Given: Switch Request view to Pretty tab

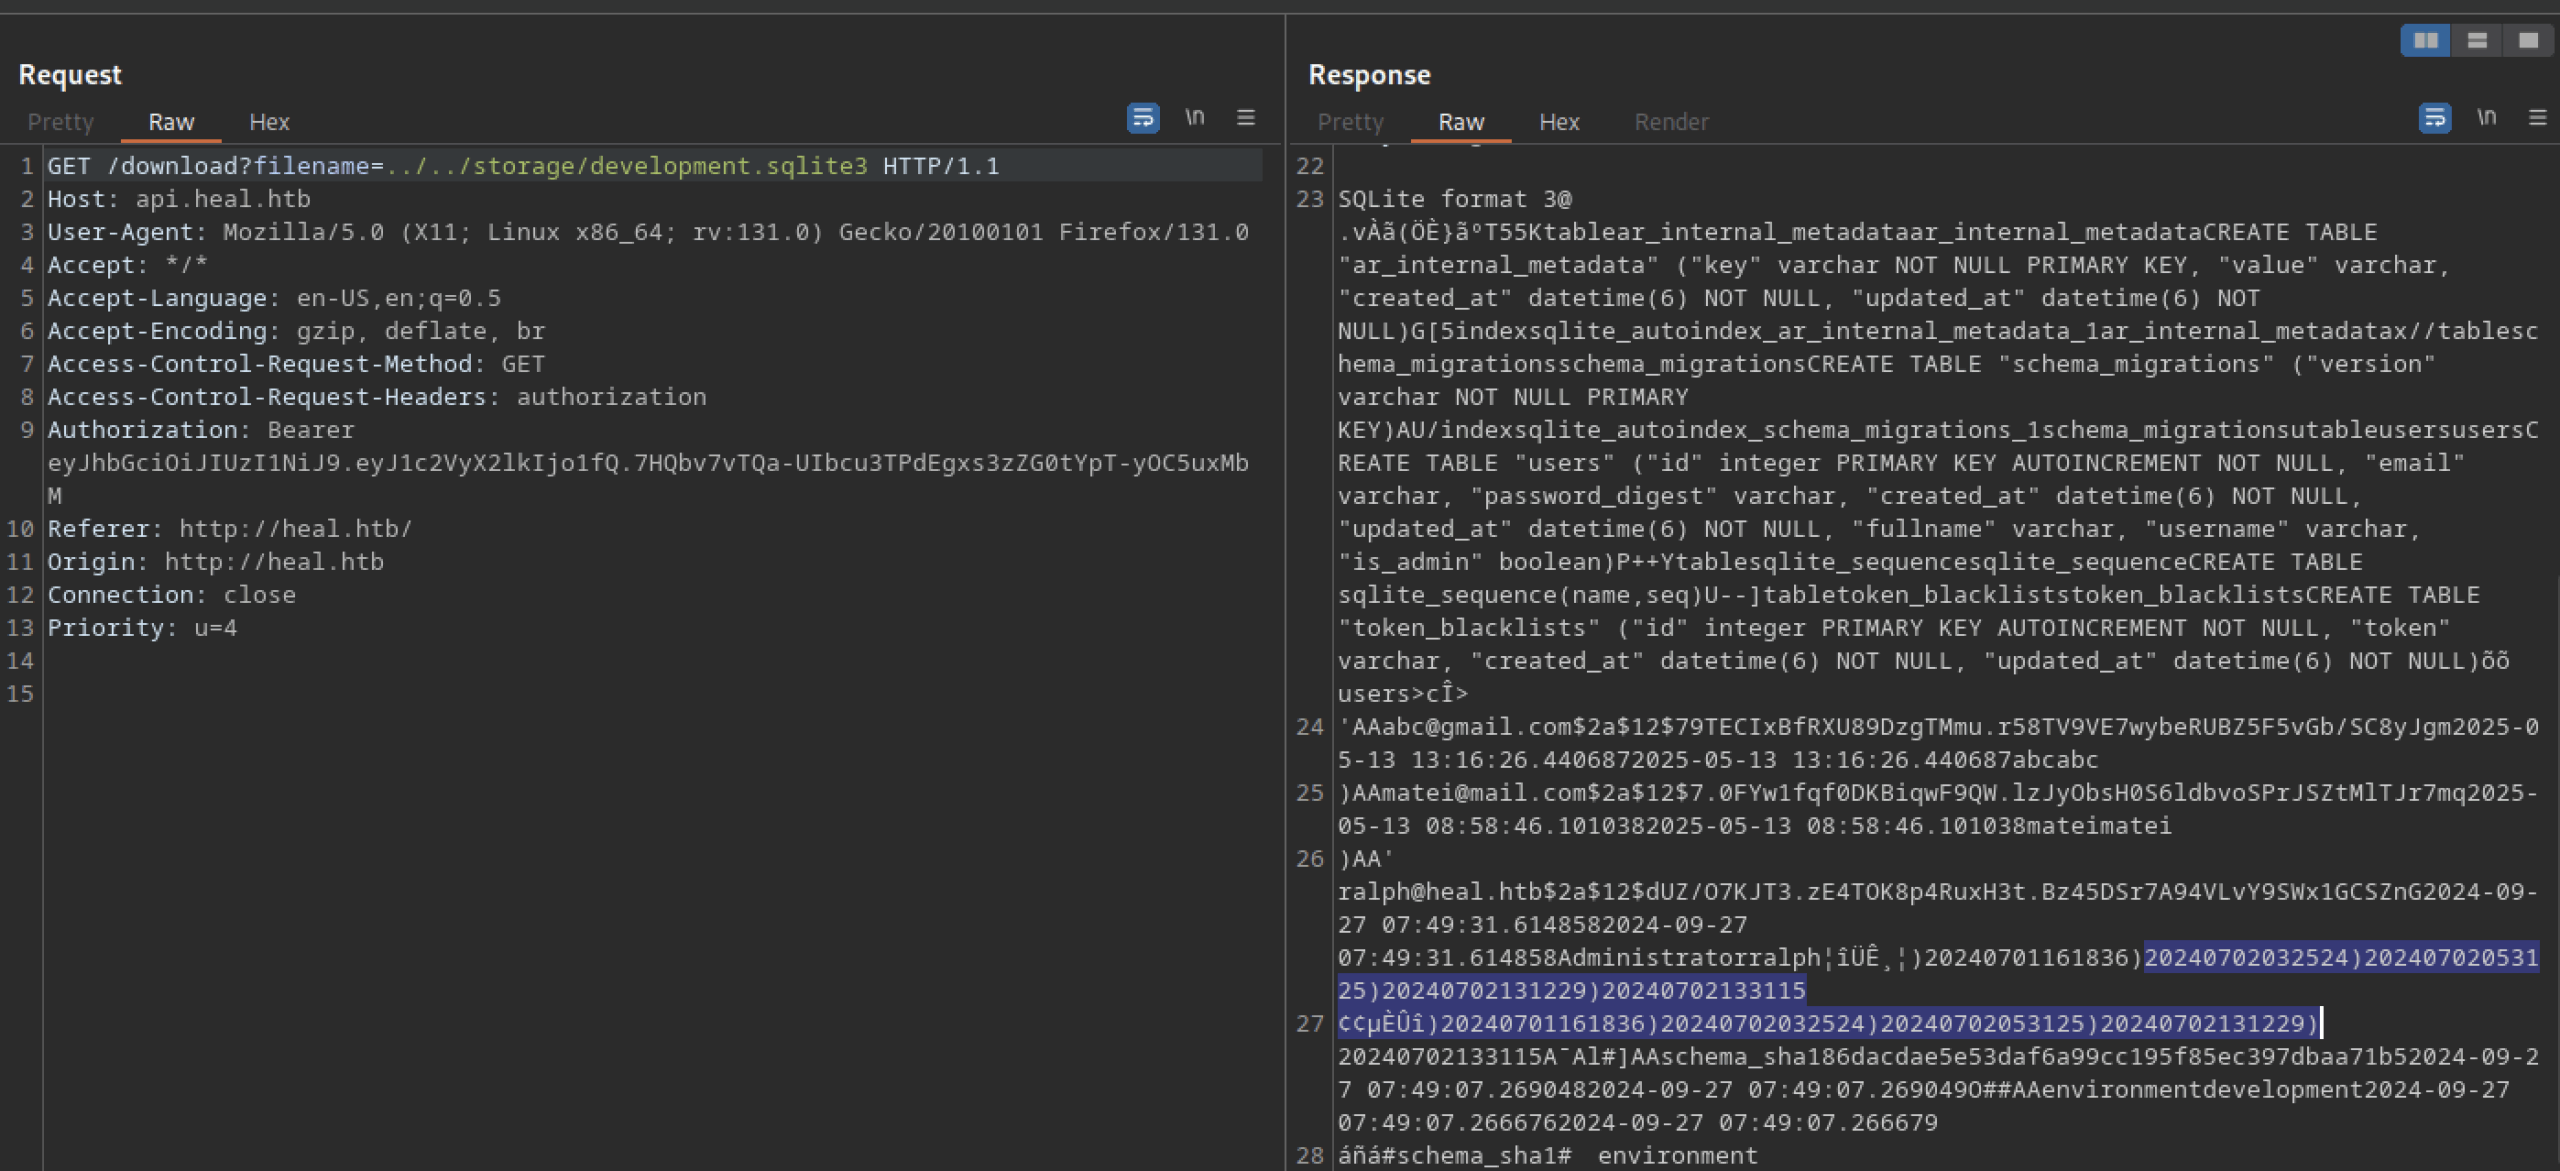Looking at the screenshot, I should pyautogui.click(x=60, y=122).
